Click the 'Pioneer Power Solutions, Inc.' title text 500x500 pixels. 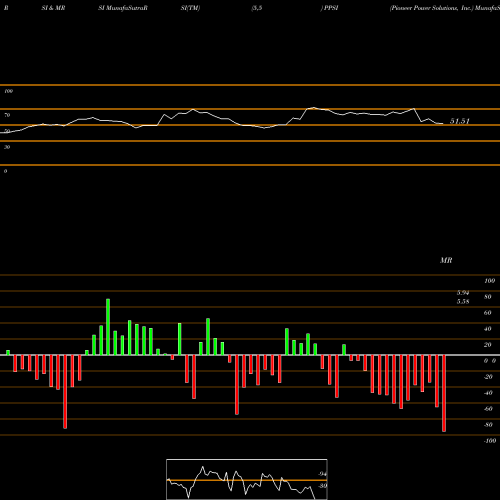(431, 8)
